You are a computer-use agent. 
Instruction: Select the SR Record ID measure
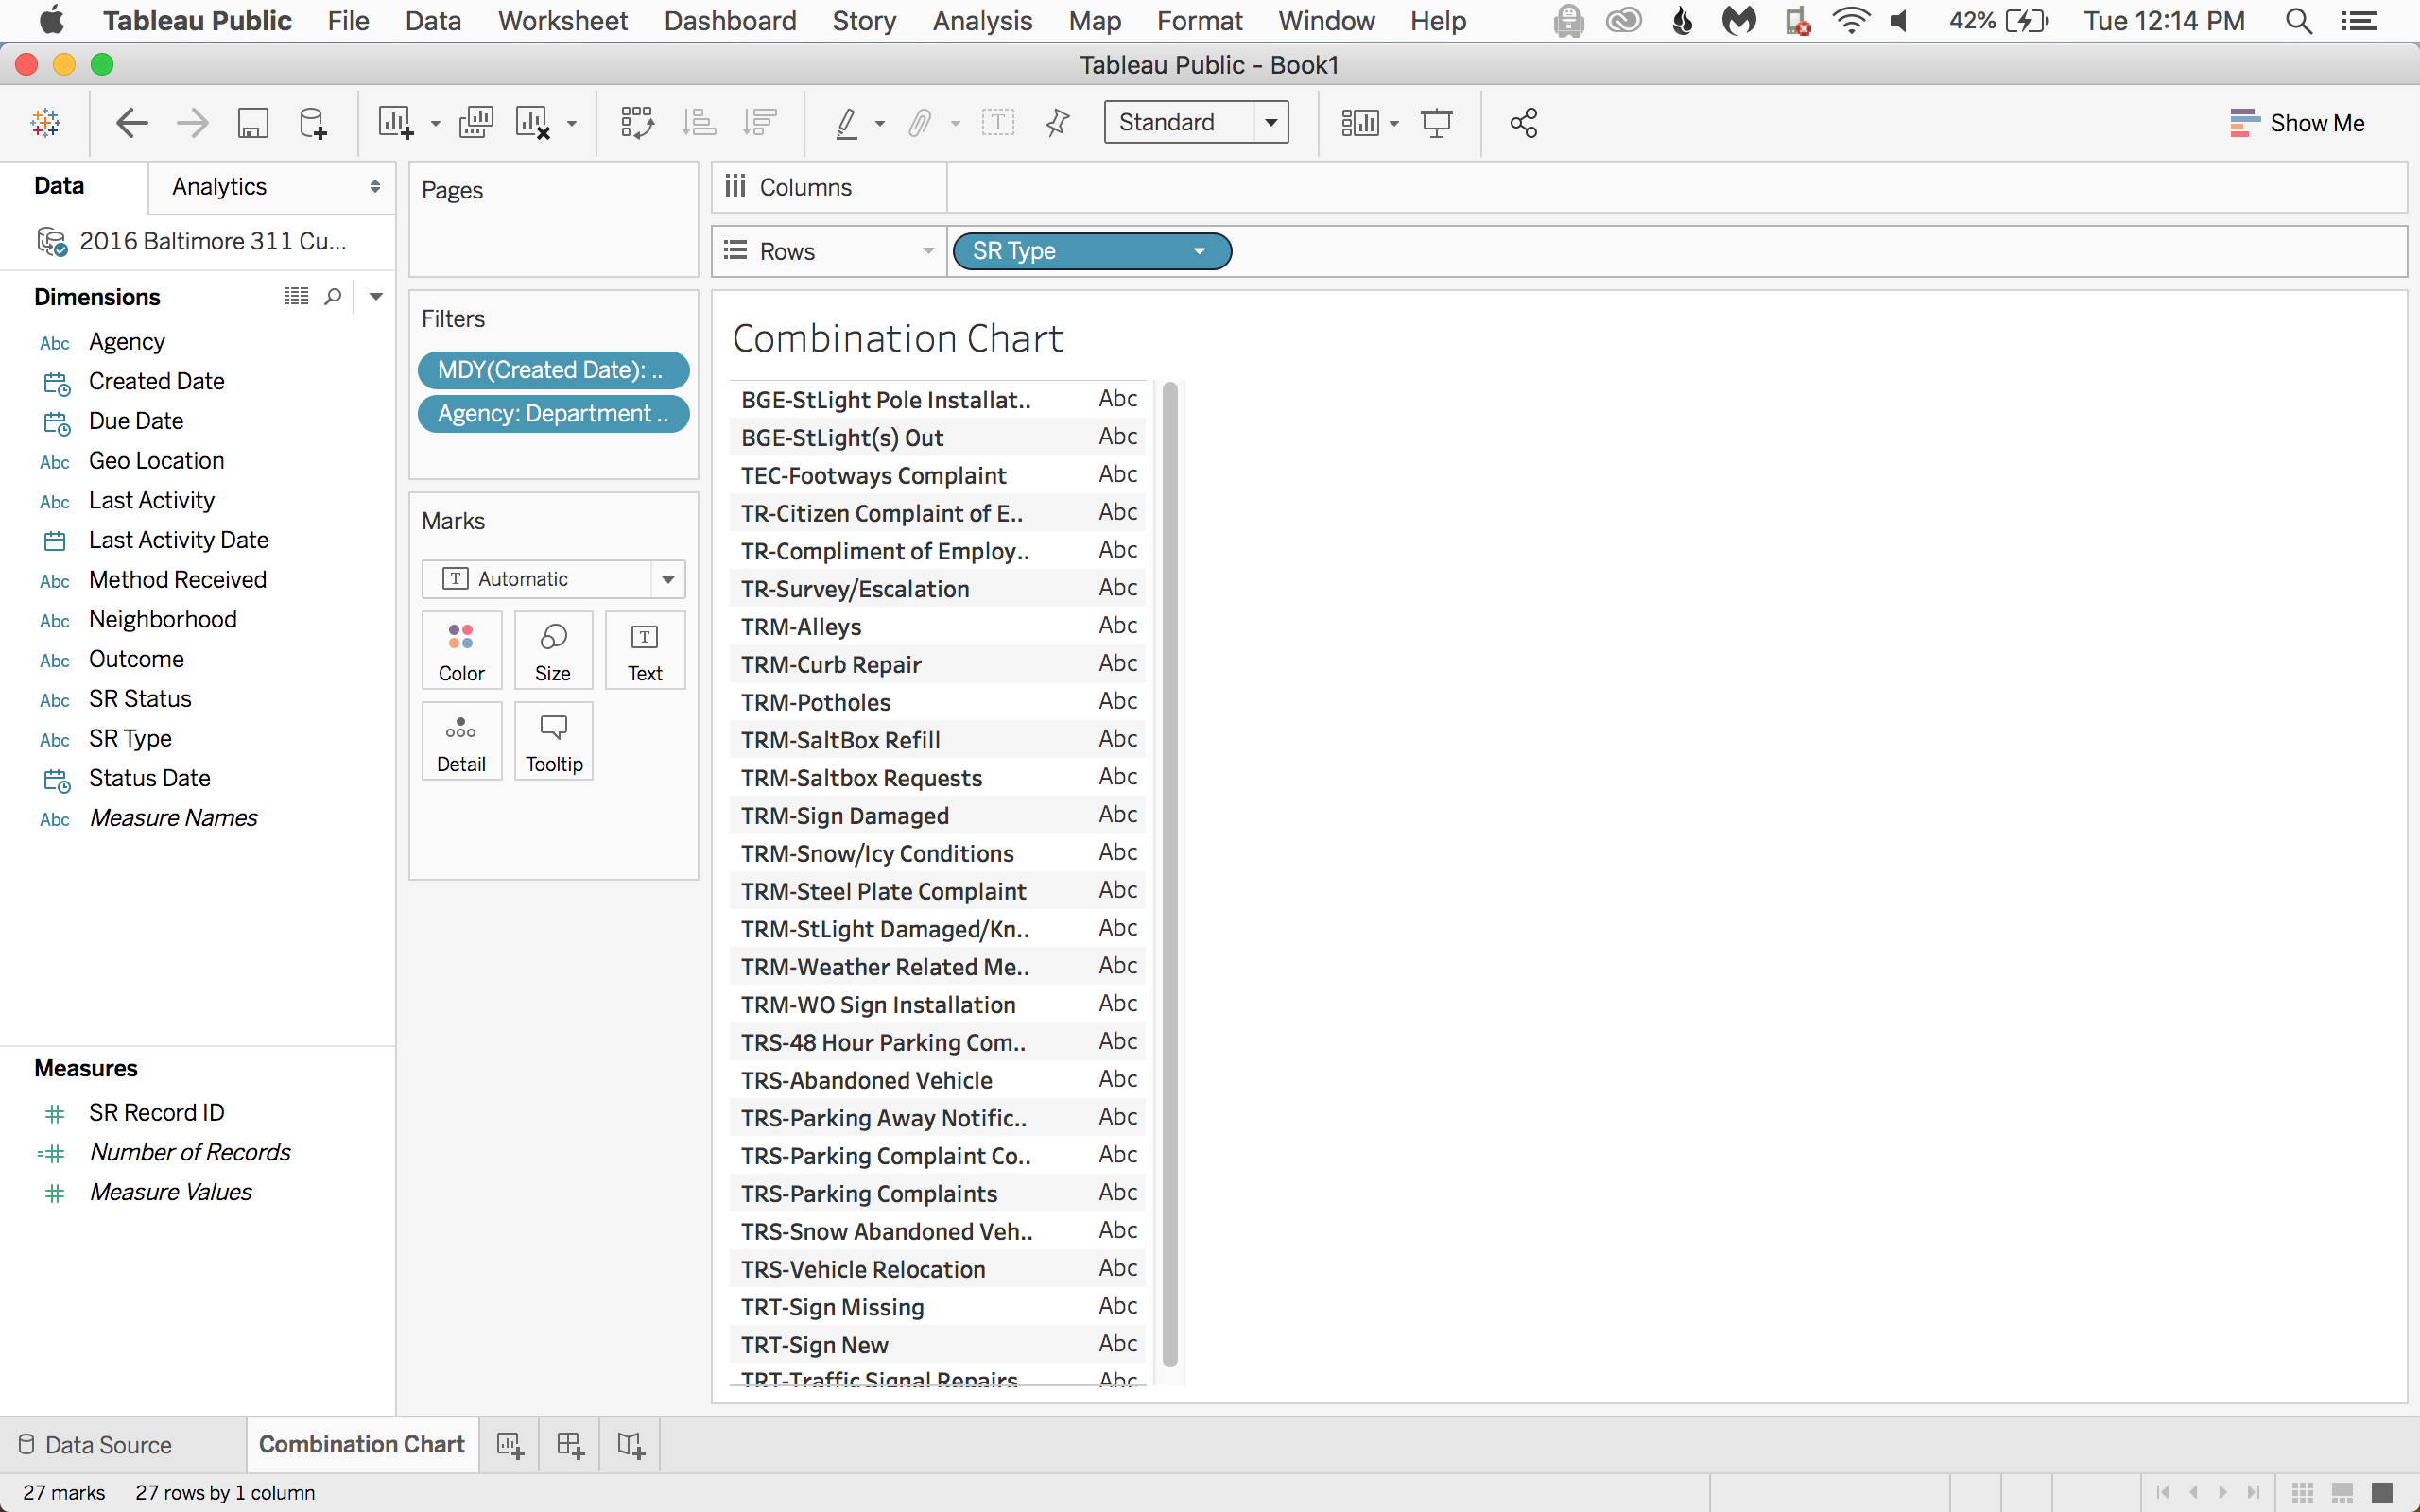tap(156, 1113)
